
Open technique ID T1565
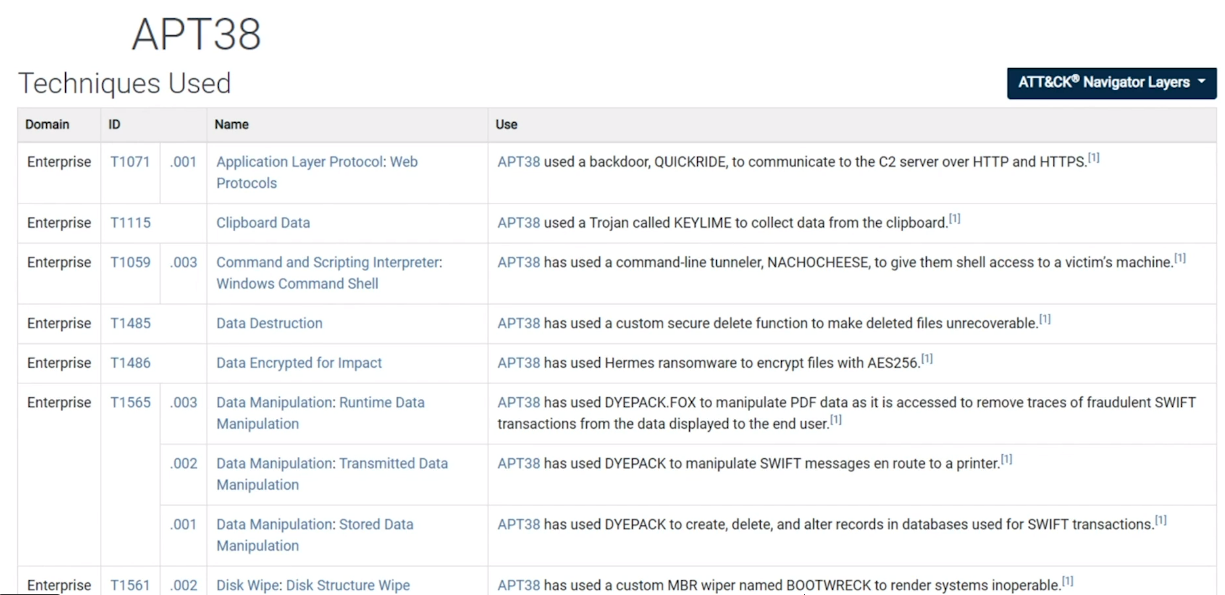[130, 403]
